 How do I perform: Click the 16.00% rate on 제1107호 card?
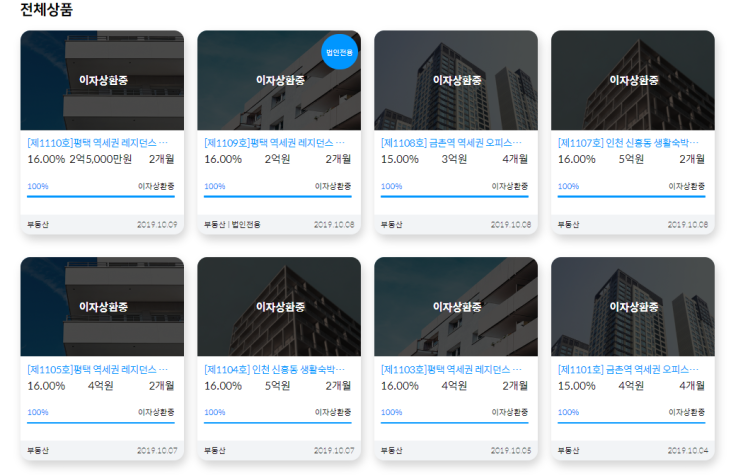tap(576, 159)
